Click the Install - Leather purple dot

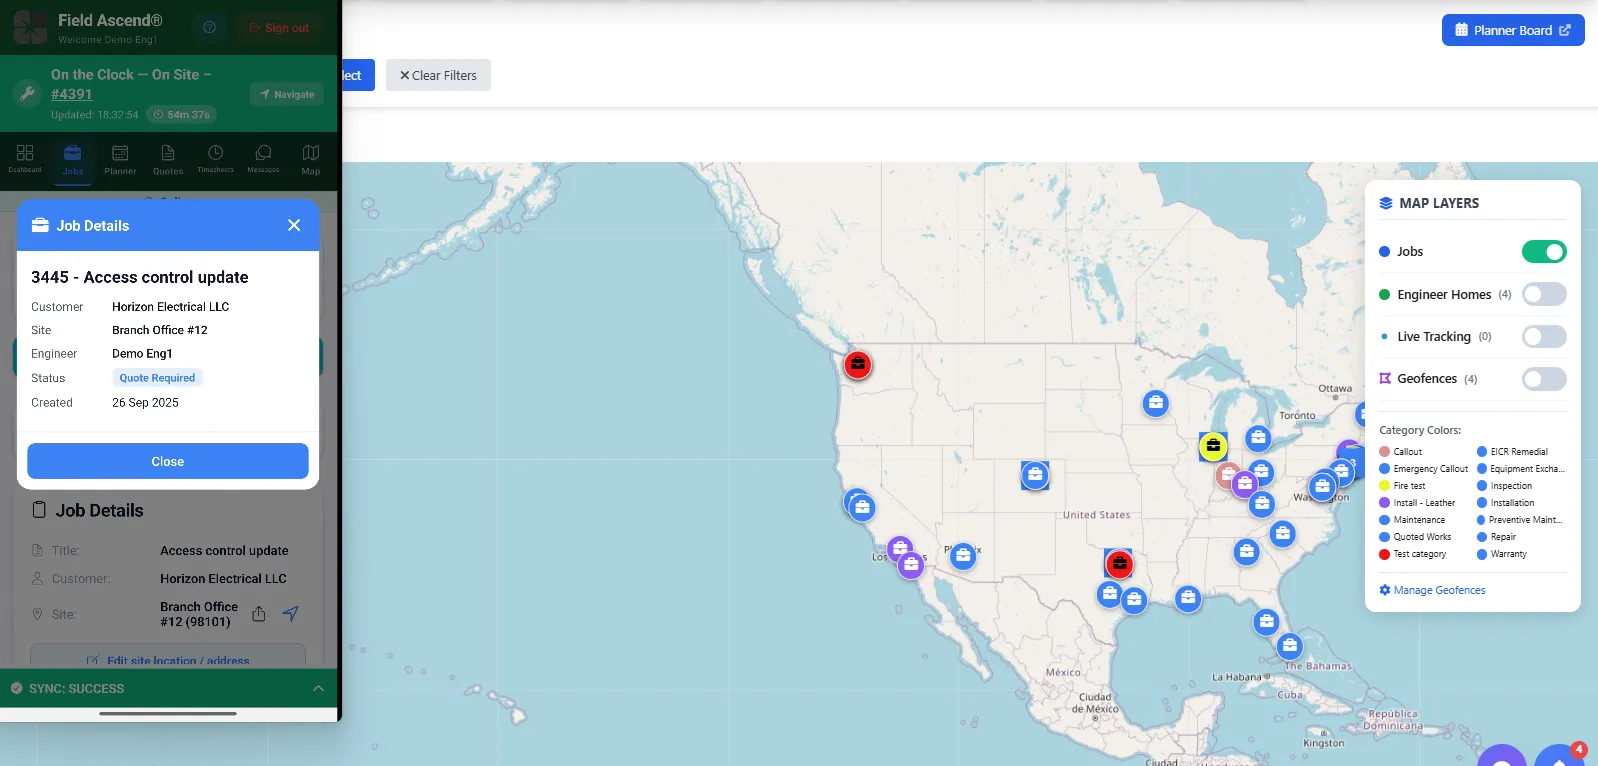(x=1385, y=503)
